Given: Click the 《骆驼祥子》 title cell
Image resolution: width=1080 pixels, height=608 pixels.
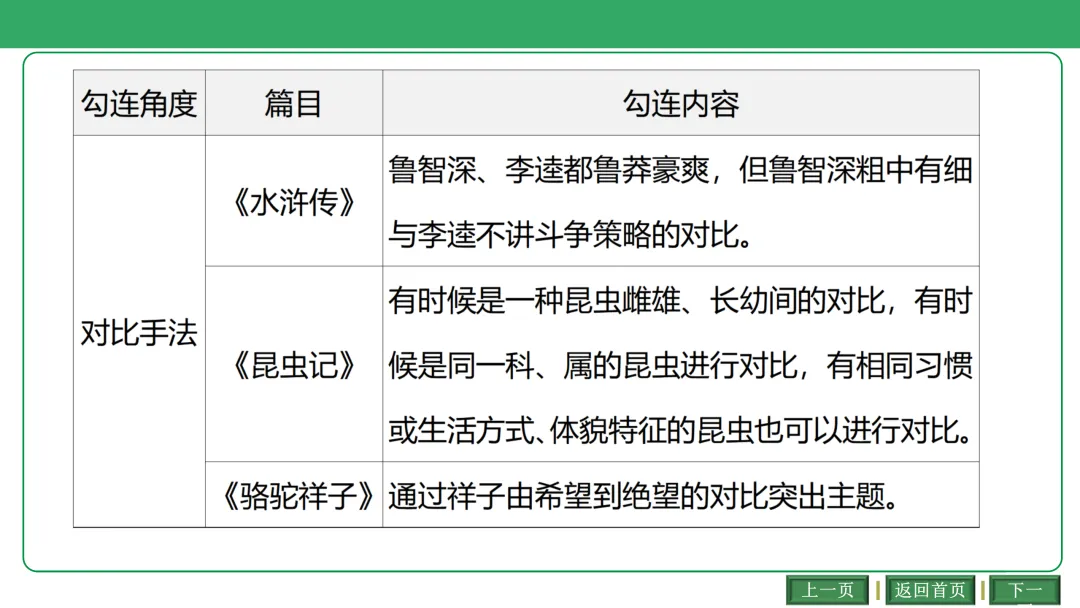Looking at the screenshot, I should 294,494.
